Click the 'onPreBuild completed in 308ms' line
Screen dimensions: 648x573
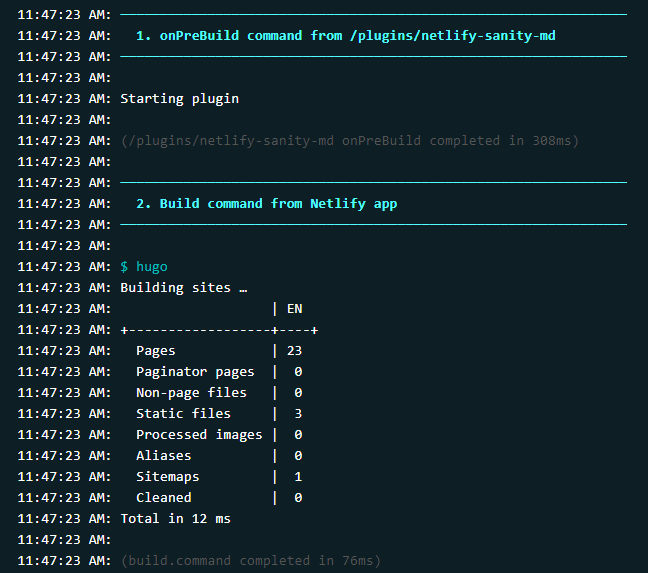(349, 141)
